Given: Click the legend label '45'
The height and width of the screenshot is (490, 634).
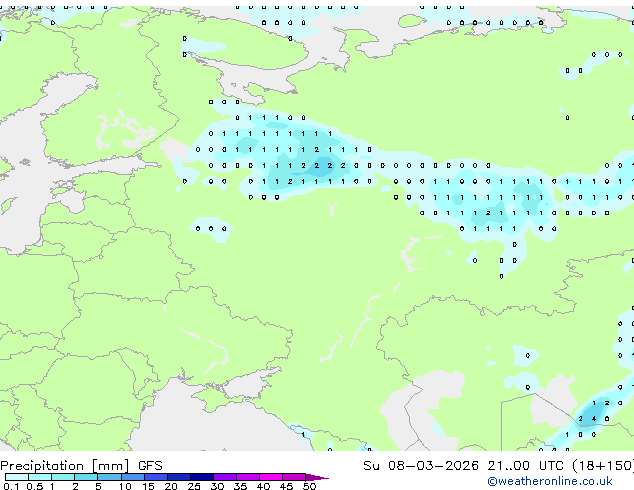Looking at the screenshot, I should point(286,486).
